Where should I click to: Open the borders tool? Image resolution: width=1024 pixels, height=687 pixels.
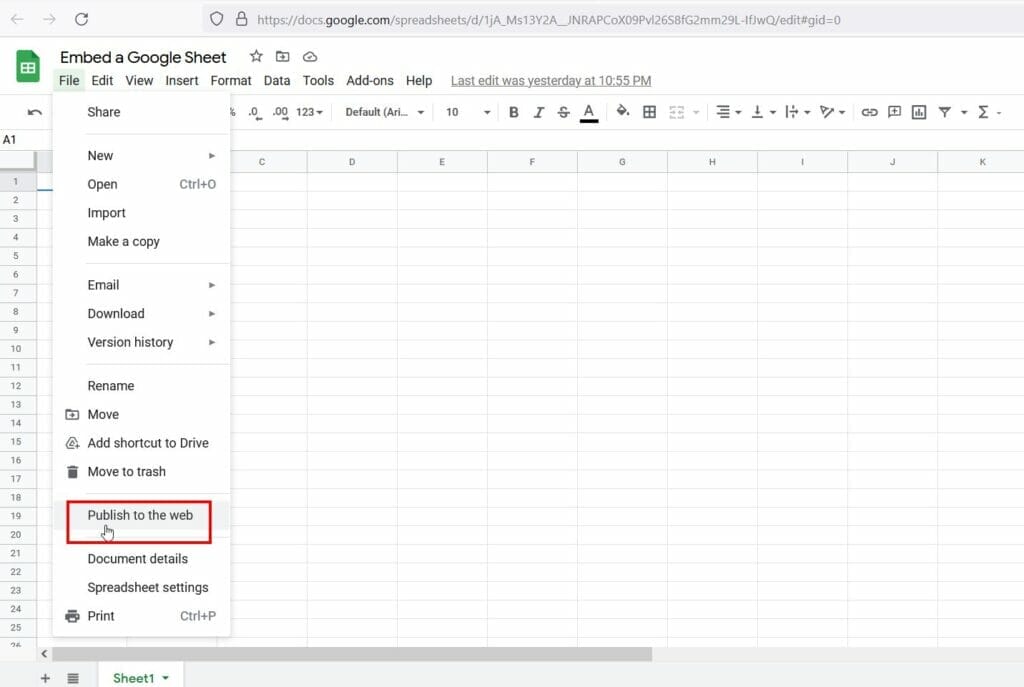[648, 112]
